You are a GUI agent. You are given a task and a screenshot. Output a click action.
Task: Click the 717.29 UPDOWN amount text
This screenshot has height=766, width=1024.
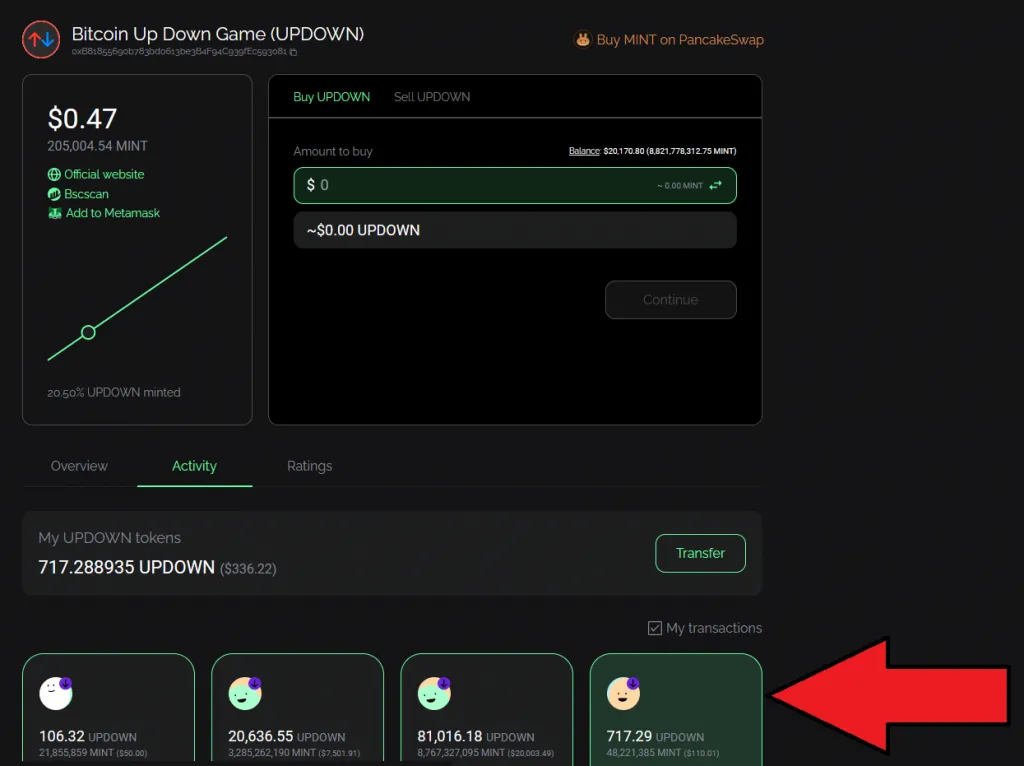pyautogui.click(x=655, y=737)
